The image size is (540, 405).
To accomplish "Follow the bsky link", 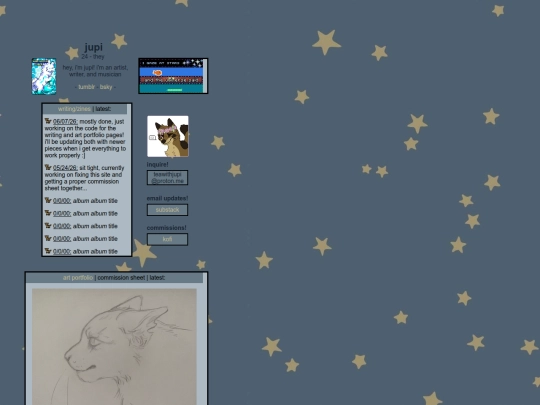I will pos(106,87).
